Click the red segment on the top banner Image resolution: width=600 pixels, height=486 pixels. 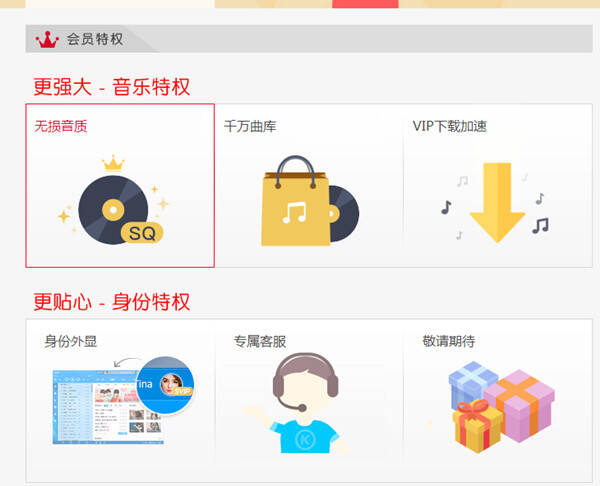coord(365,4)
